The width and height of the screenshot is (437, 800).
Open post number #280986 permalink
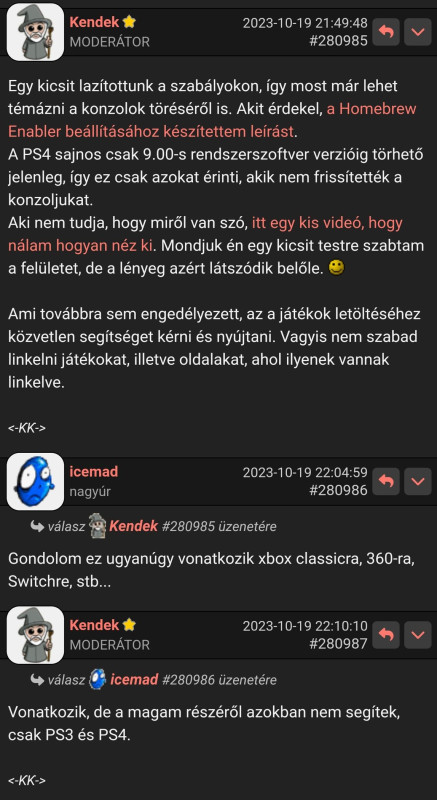click(338, 490)
